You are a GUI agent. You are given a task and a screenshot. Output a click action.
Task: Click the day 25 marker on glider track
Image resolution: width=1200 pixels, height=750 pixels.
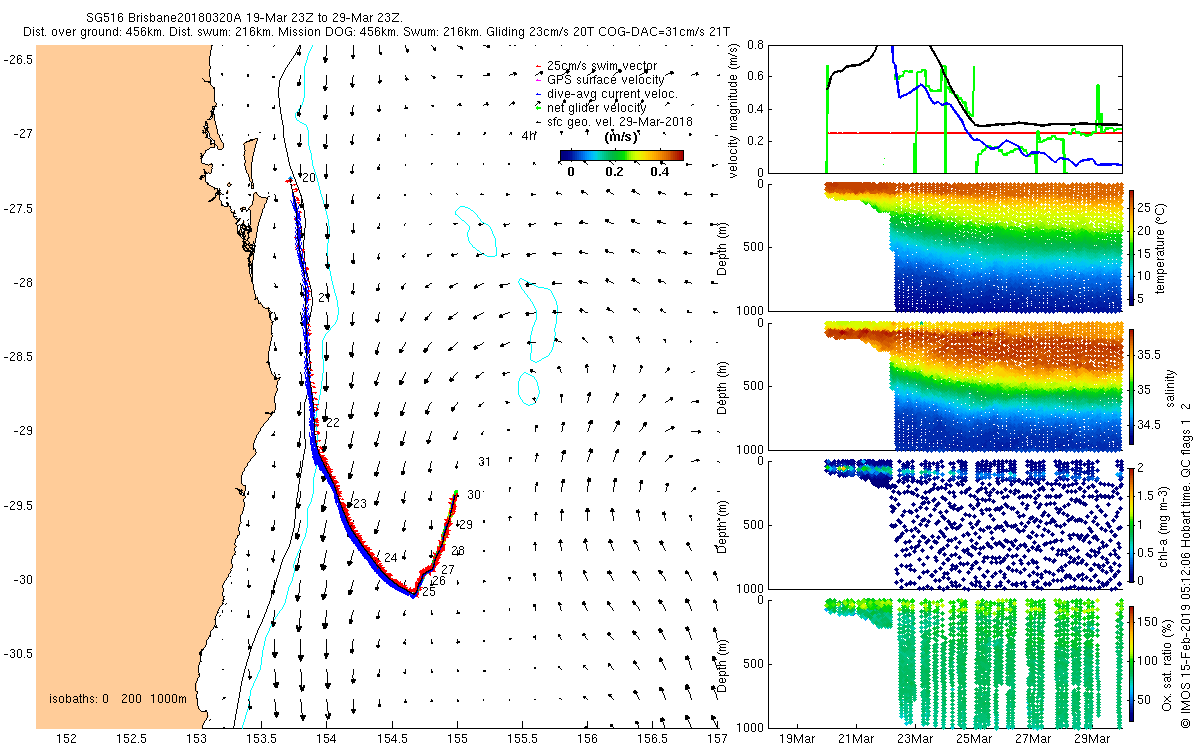point(428,592)
